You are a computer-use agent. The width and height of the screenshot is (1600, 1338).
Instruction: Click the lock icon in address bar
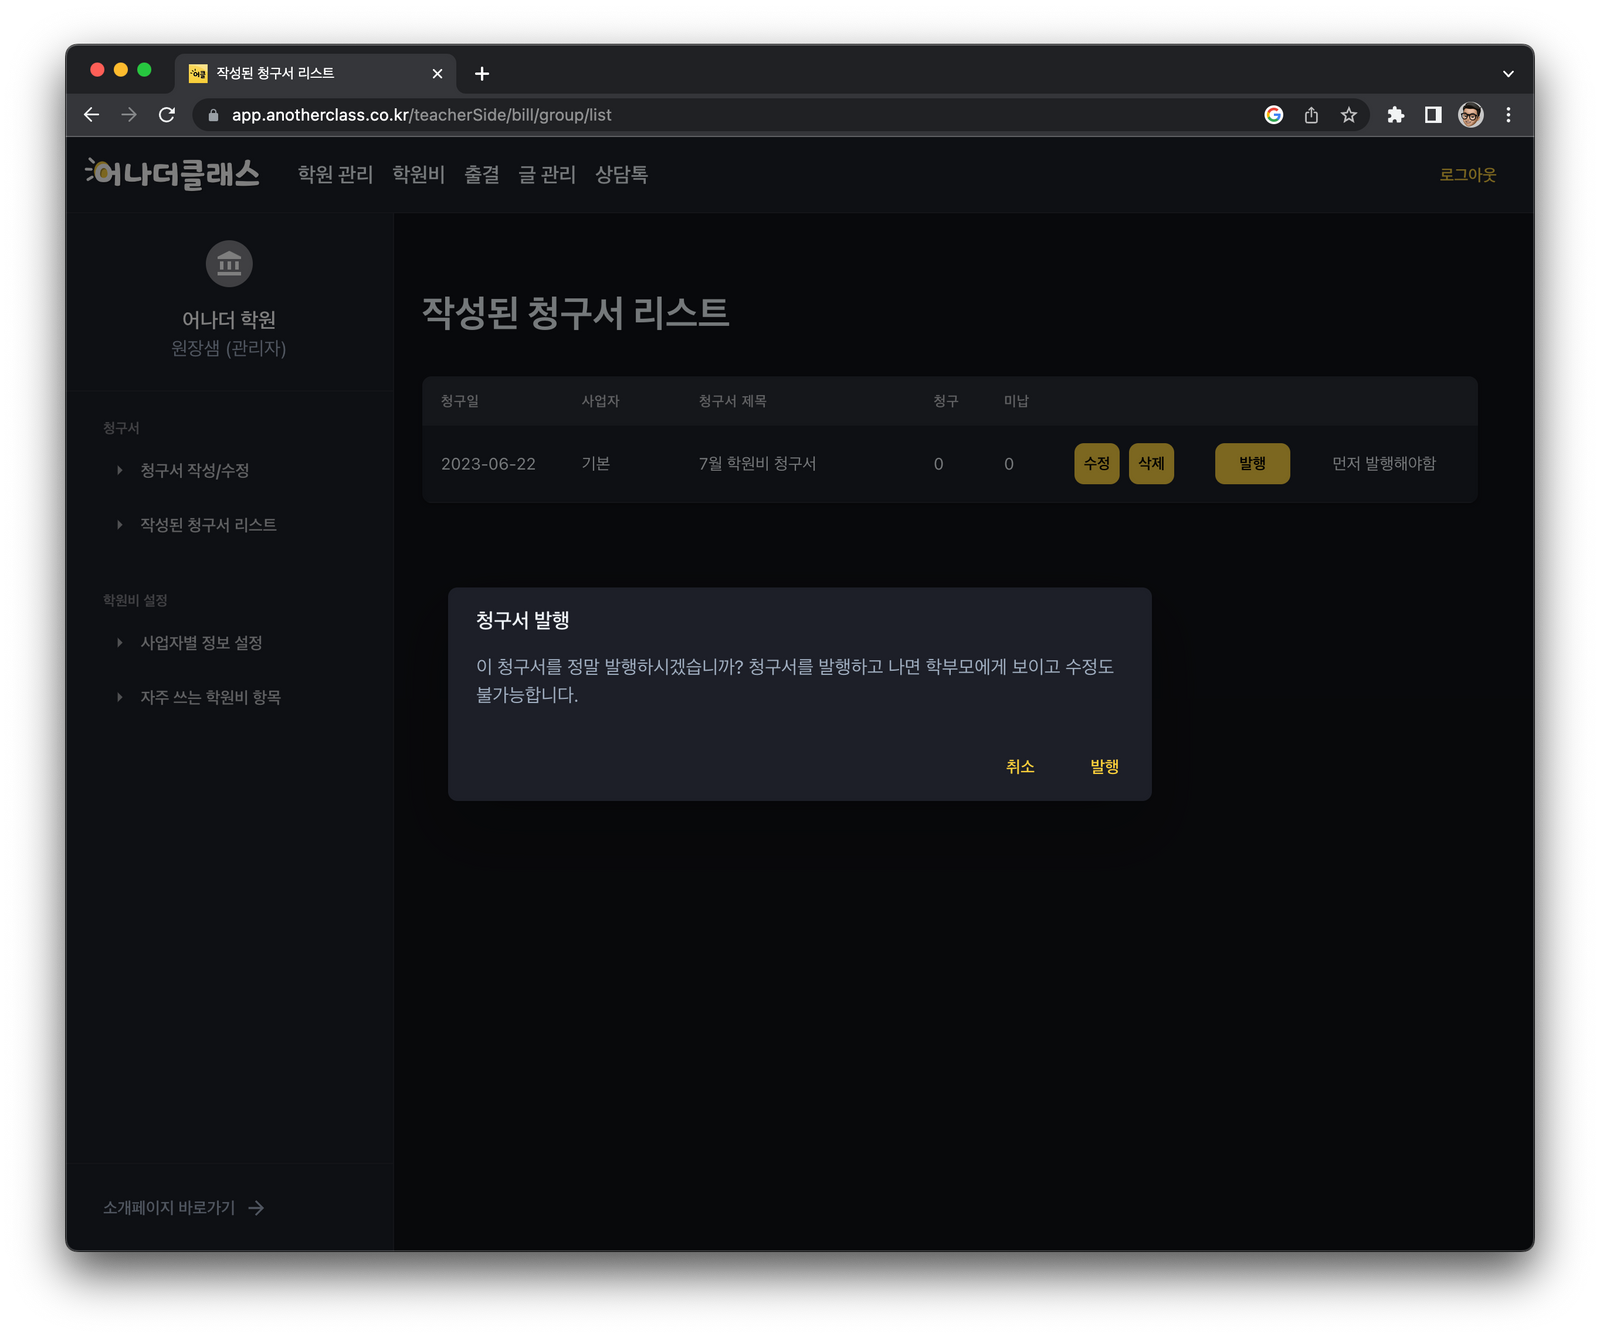point(213,115)
